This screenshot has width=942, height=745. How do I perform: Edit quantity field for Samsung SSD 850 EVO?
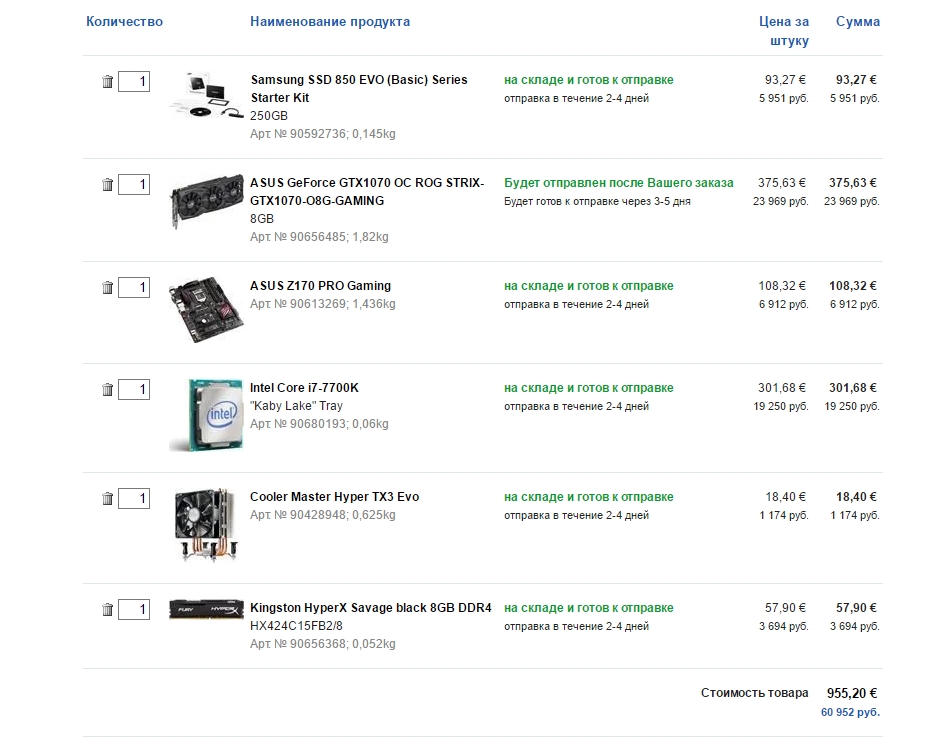pyautogui.click(x=134, y=82)
